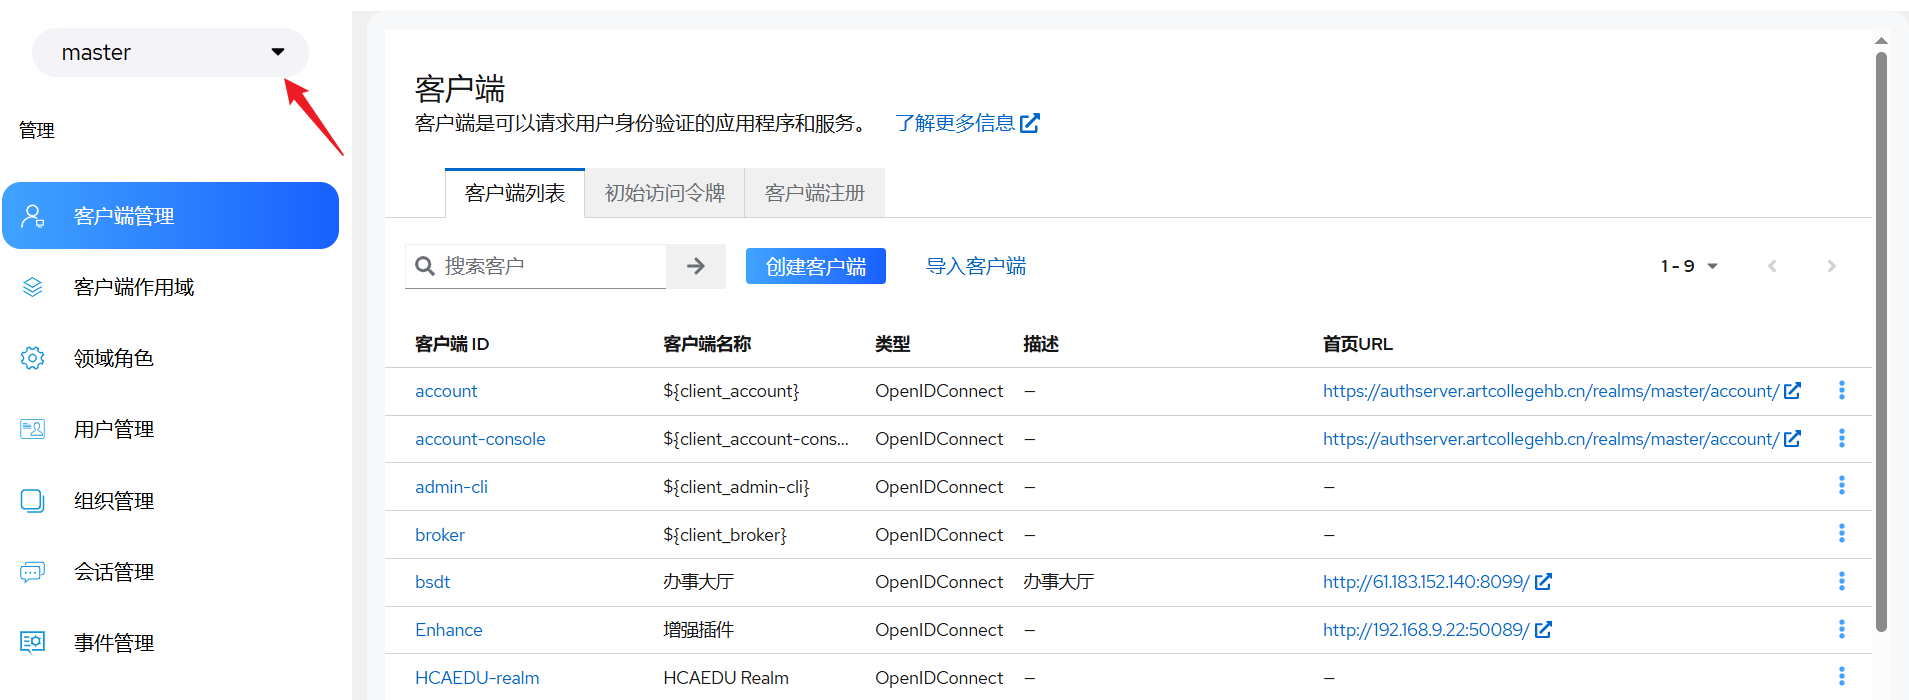Click the 办事大厅 description cell
1909x700 pixels.
point(1058,582)
